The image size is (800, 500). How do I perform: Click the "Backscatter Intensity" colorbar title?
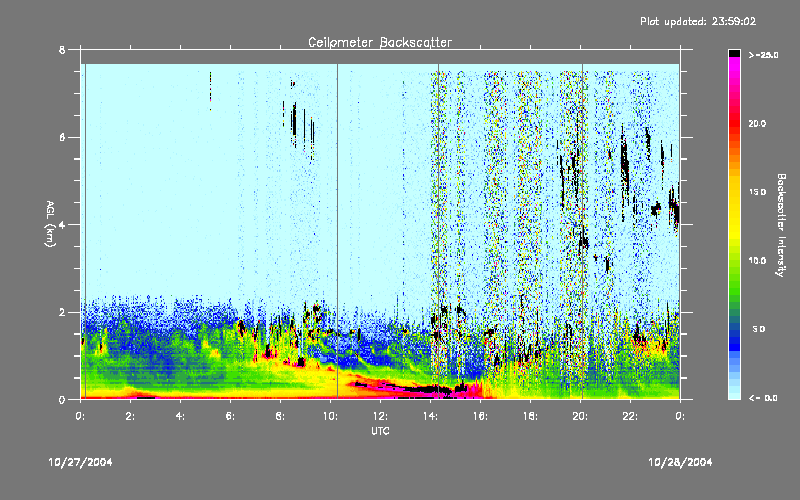click(781, 225)
